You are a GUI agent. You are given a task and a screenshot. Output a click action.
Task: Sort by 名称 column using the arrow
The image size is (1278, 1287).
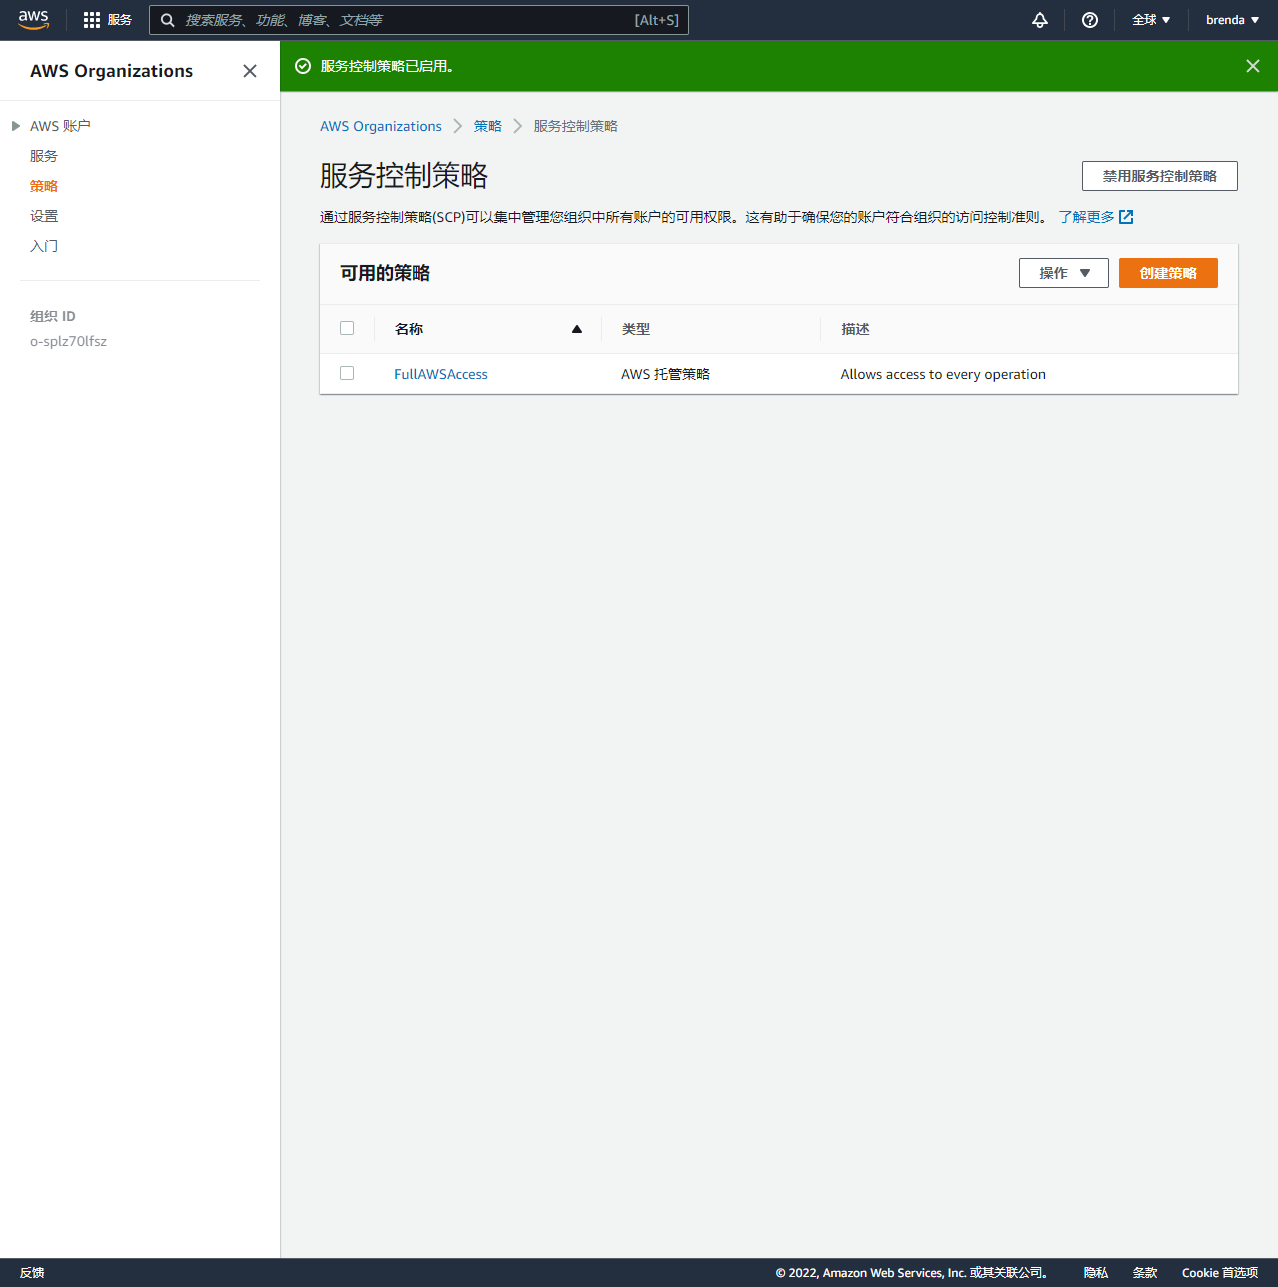point(577,329)
